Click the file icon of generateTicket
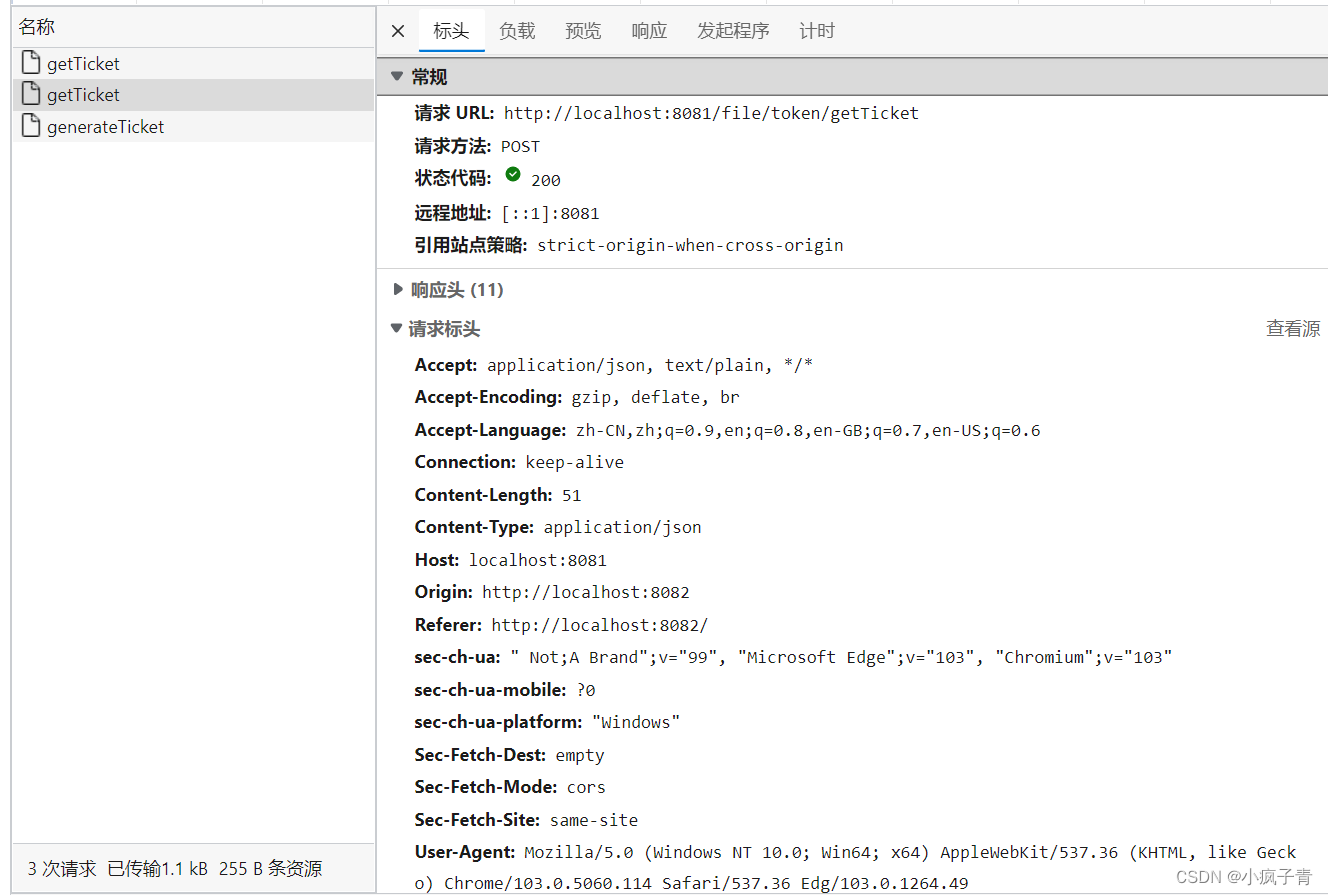 (x=31, y=126)
